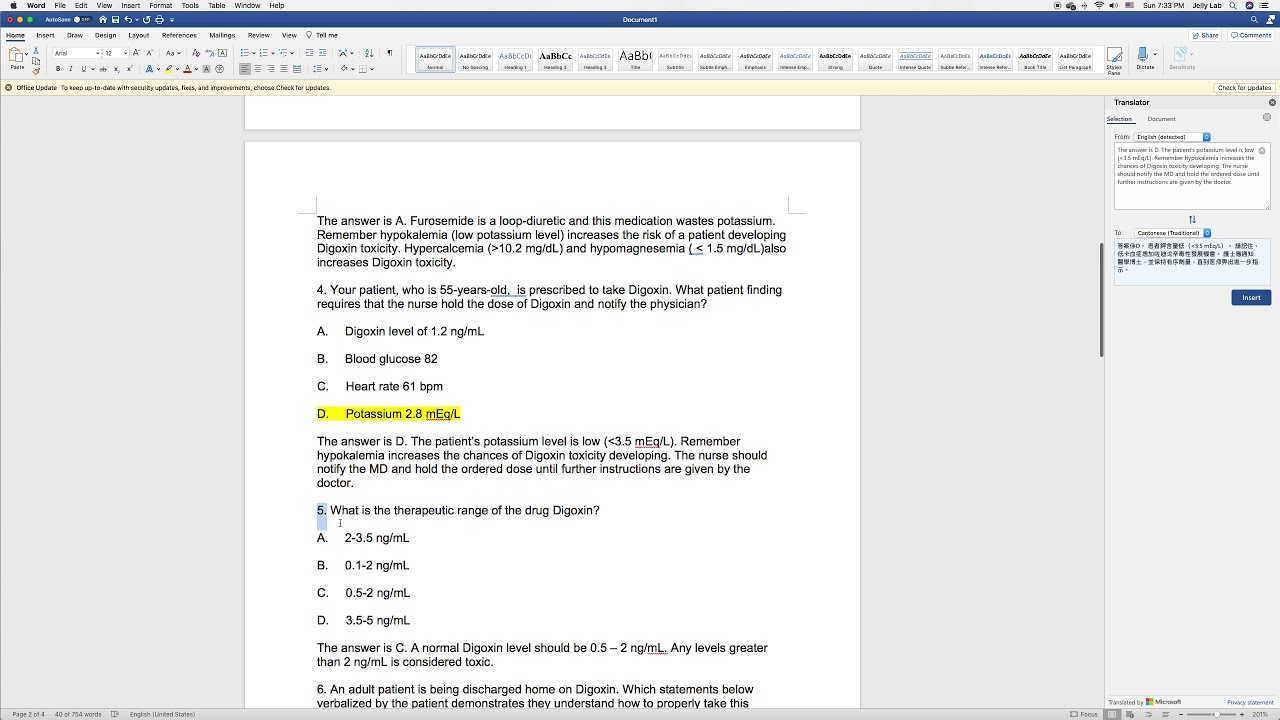Click the Subscript icon
This screenshot has height=720, width=1280.
pyautogui.click(x=116, y=69)
